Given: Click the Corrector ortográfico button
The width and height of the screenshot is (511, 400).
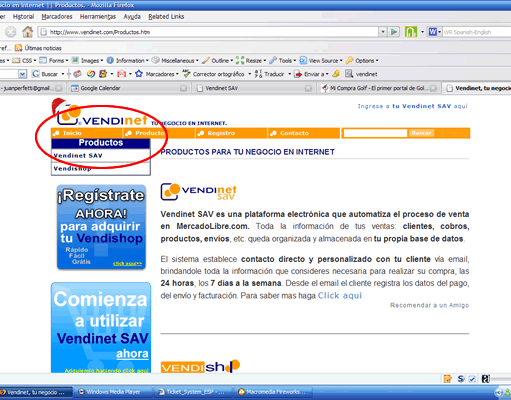Looking at the screenshot, I should [x=213, y=74].
